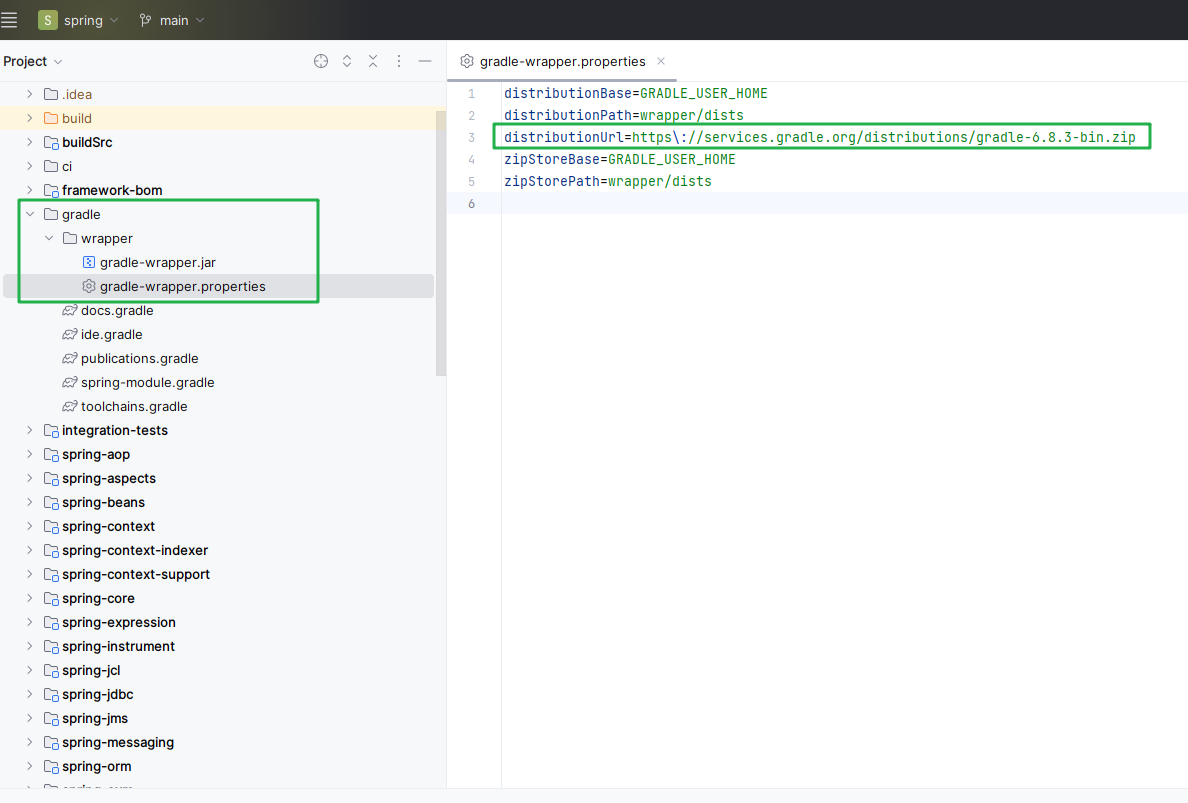Hide the Project tool window
The image size is (1188, 803).
tap(425, 61)
